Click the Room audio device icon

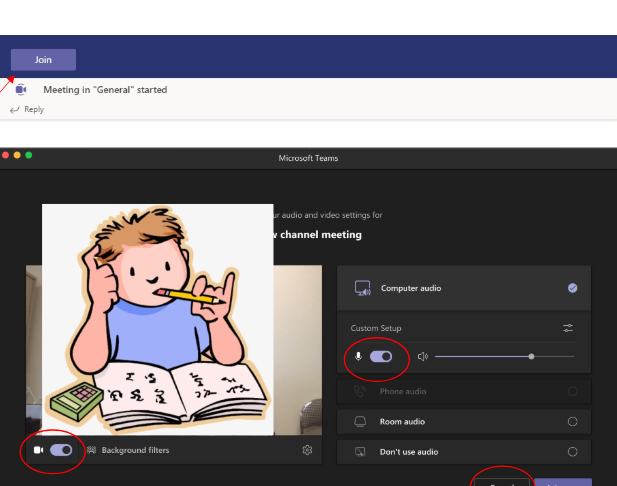[x=360, y=421]
